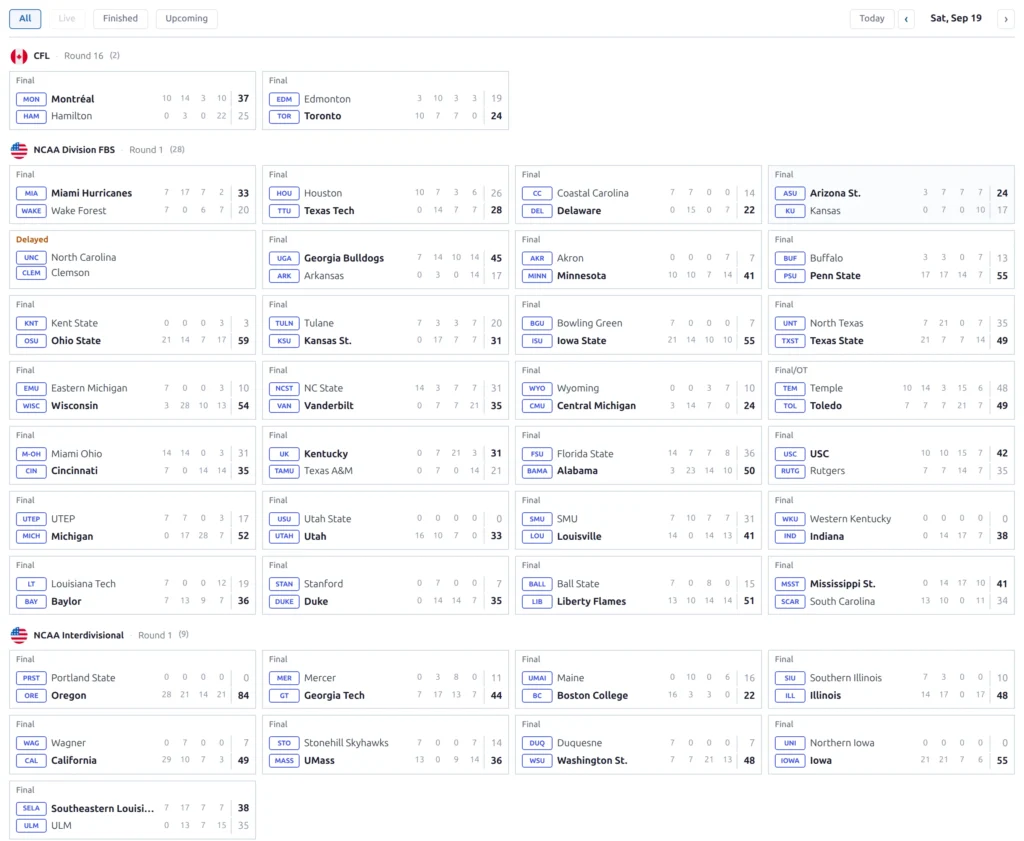Open the CFL league link
Image resolution: width=1024 pixels, height=841 pixels.
point(41,56)
